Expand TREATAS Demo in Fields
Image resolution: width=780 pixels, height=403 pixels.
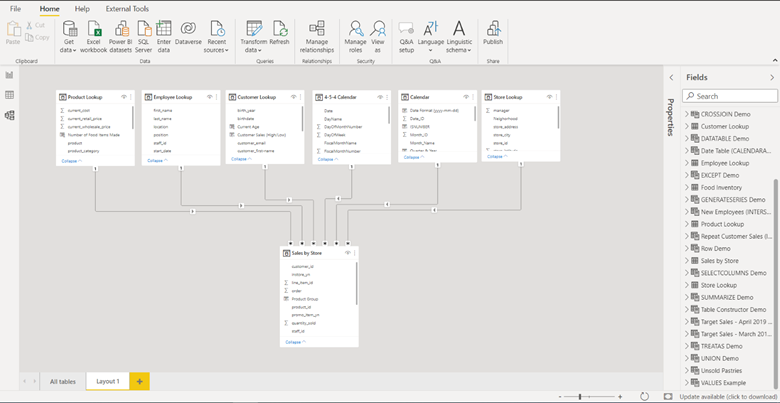coord(687,346)
